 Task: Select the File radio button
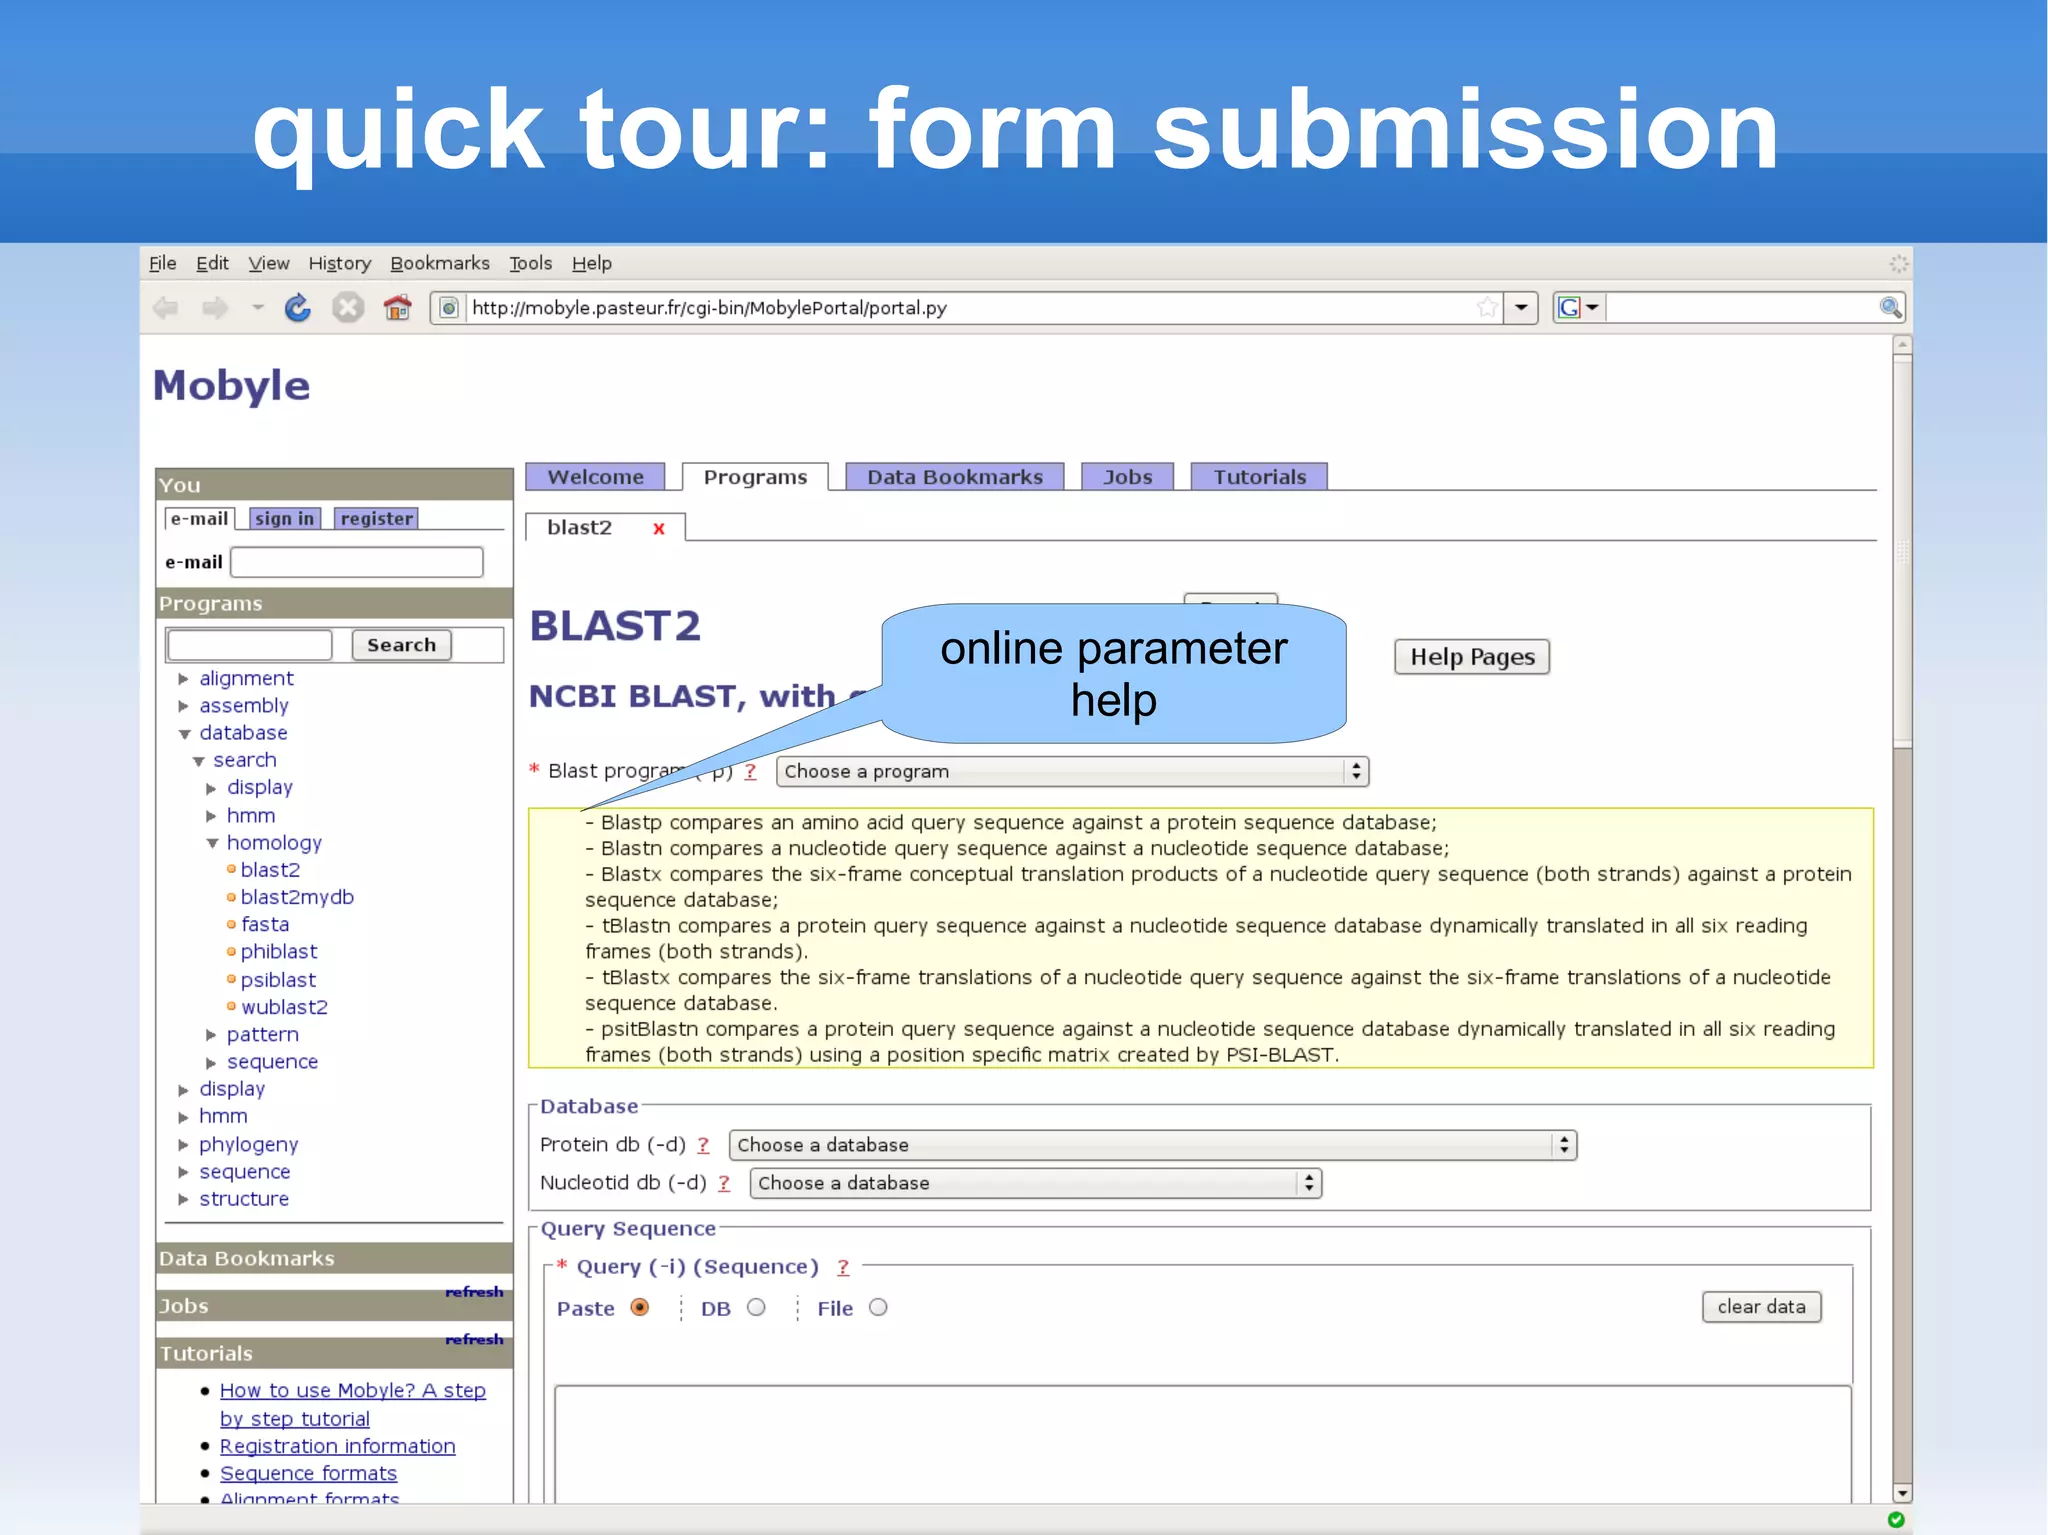pyautogui.click(x=878, y=1308)
